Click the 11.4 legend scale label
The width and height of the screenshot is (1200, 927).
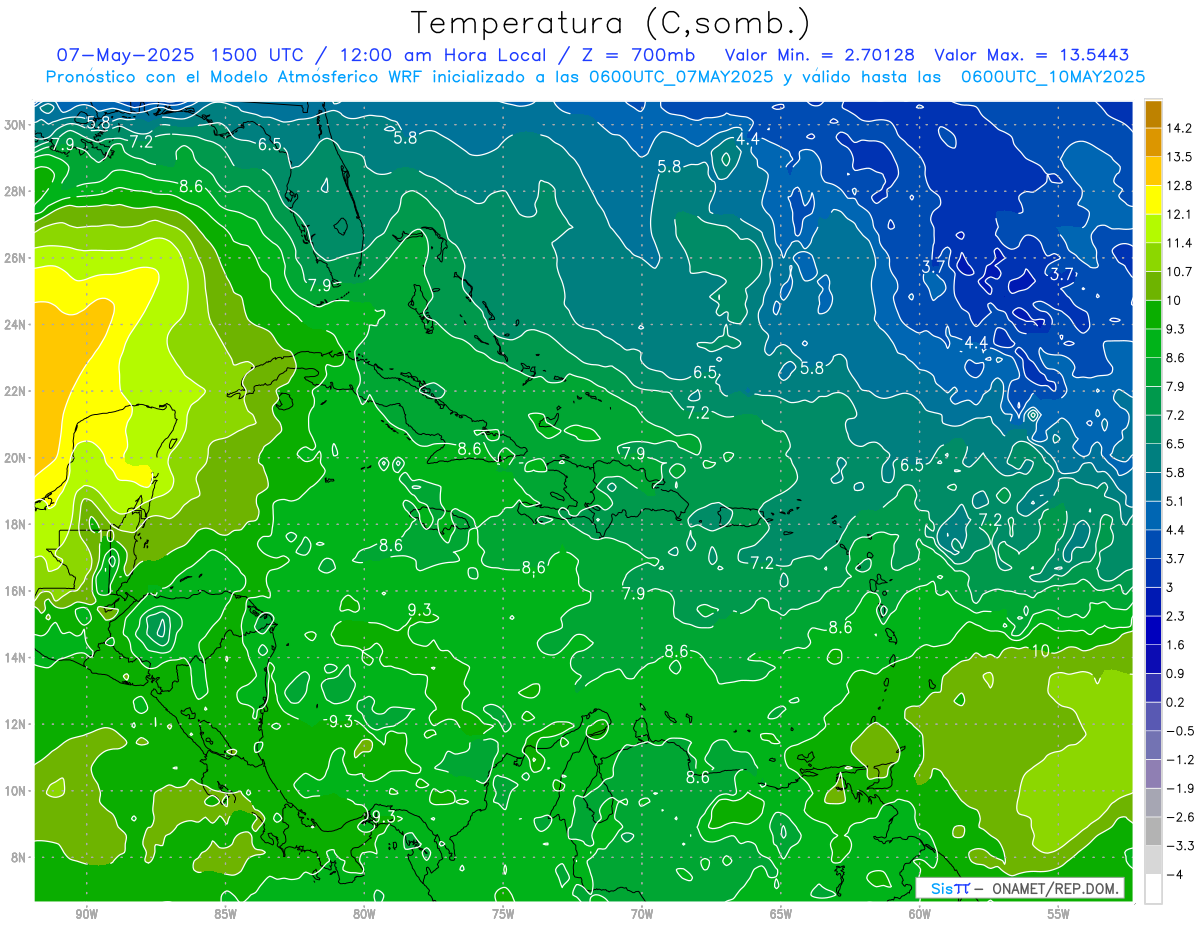[x=1179, y=243]
